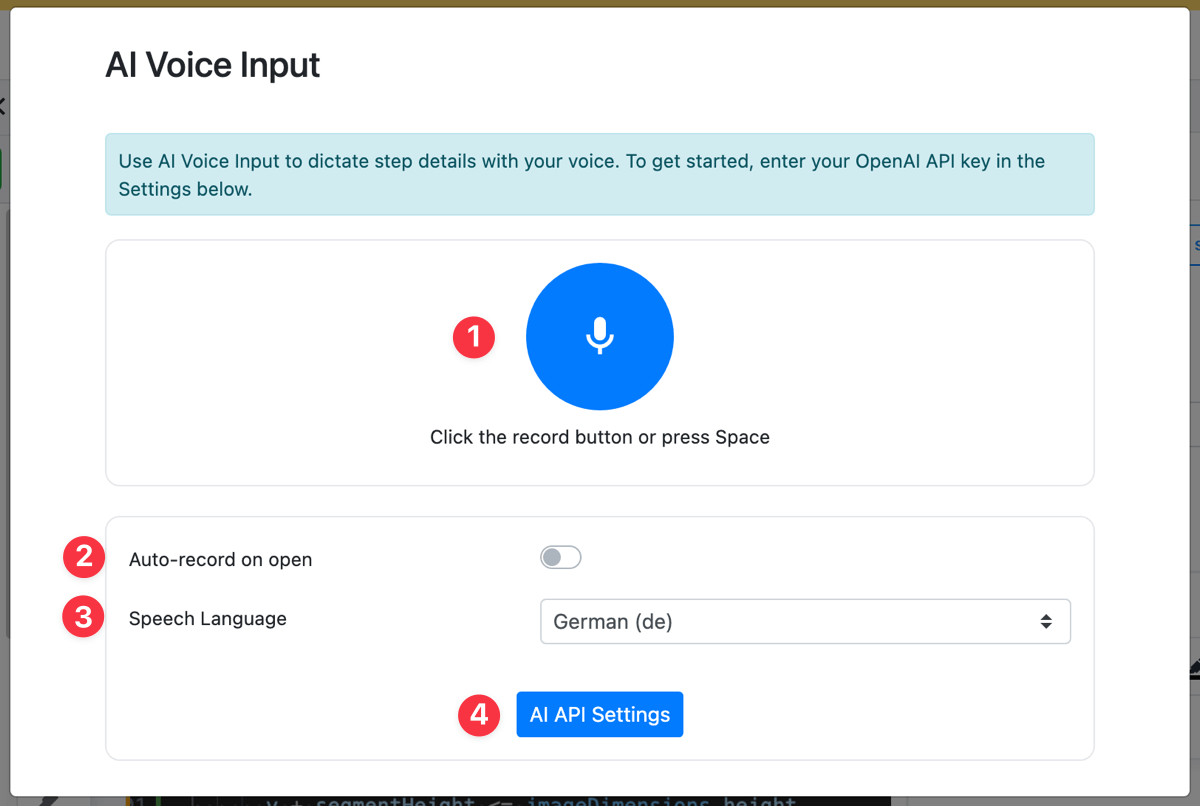Click the "AI Voice Input" dialog heading
The height and width of the screenshot is (806, 1200).
tap(213, 66)
